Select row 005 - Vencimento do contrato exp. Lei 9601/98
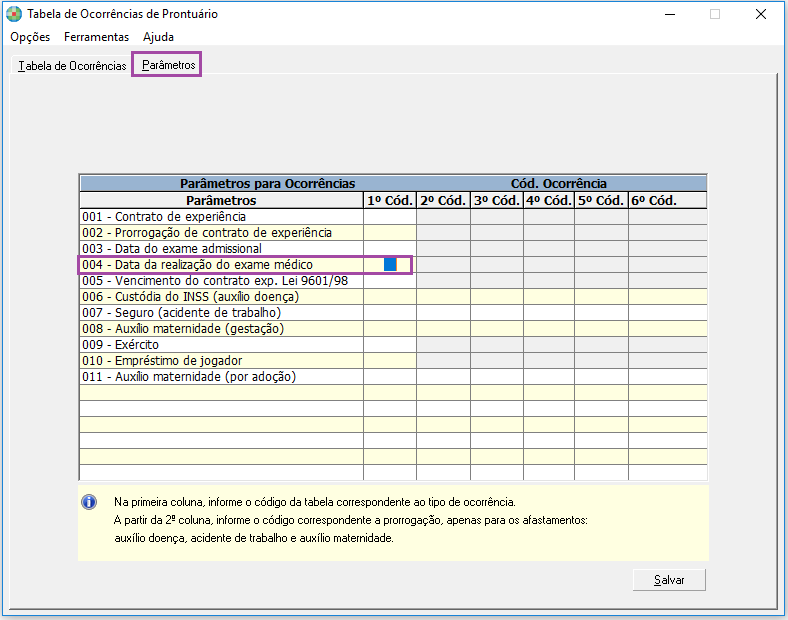The width and height of the screenshot is (788, 620). (x=222, y=281)
